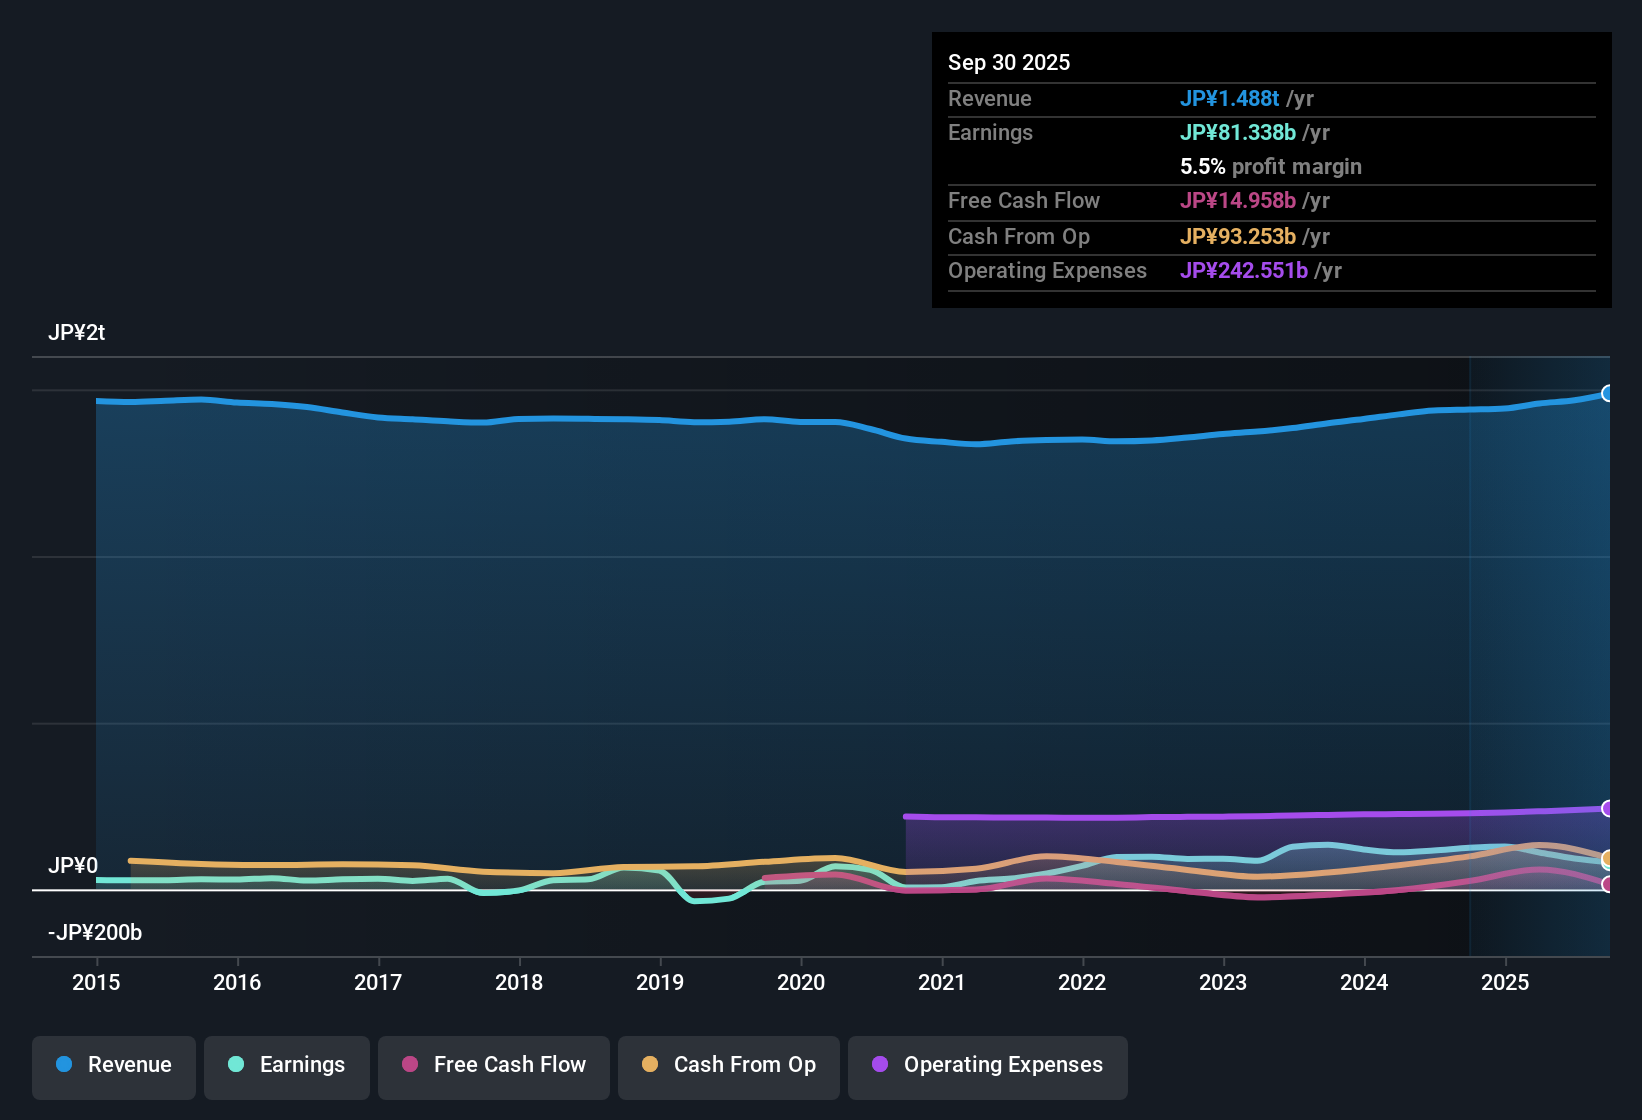The width and height of the screenshot is (1642, 1120).
Task: Click the 2024 x-axis year label
Action: point(1364,982)
